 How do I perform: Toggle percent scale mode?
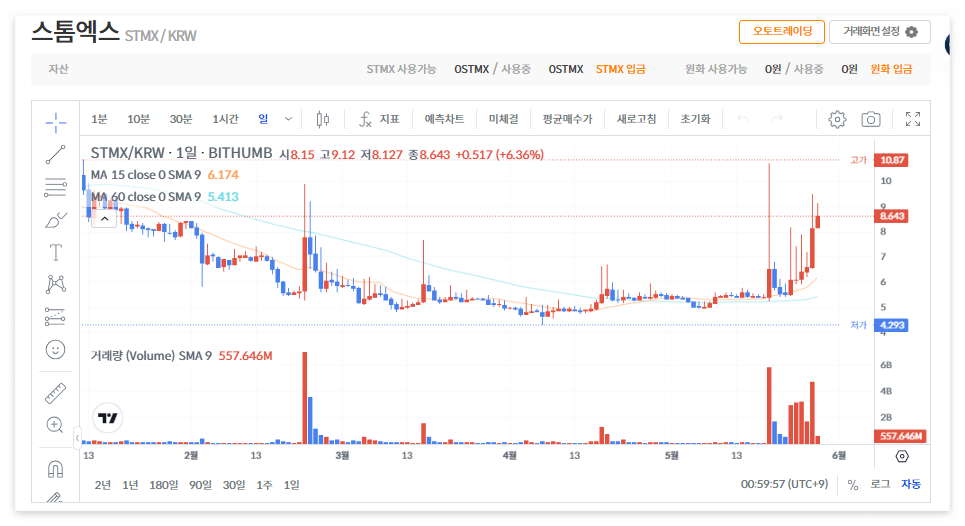(853, 485)
